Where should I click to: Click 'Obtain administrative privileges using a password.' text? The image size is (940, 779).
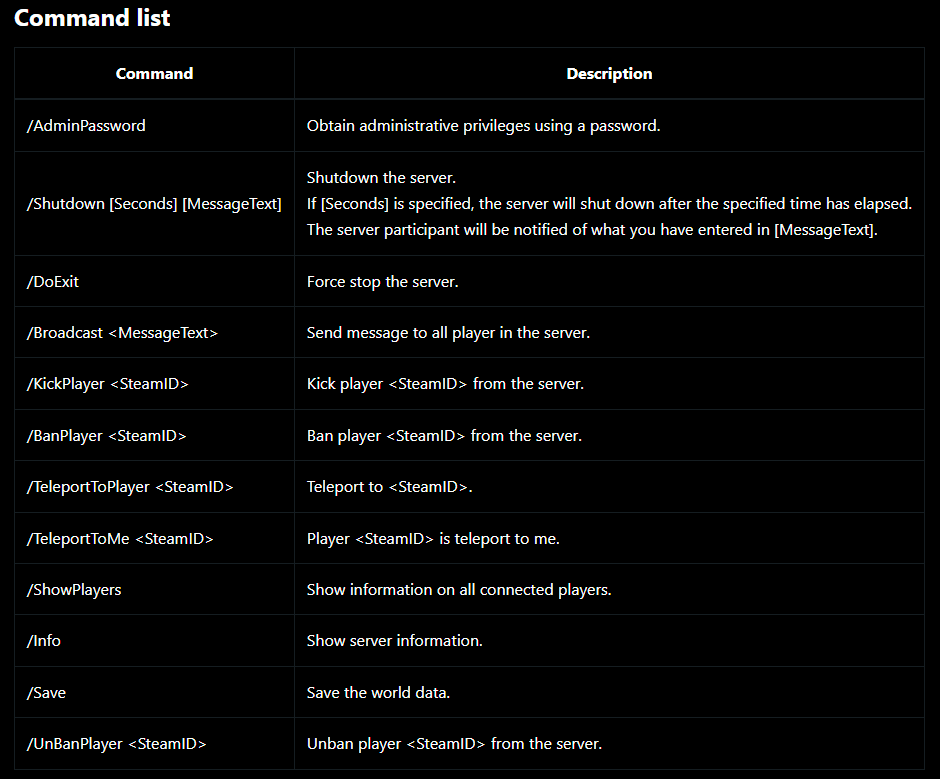pos(483,126)
